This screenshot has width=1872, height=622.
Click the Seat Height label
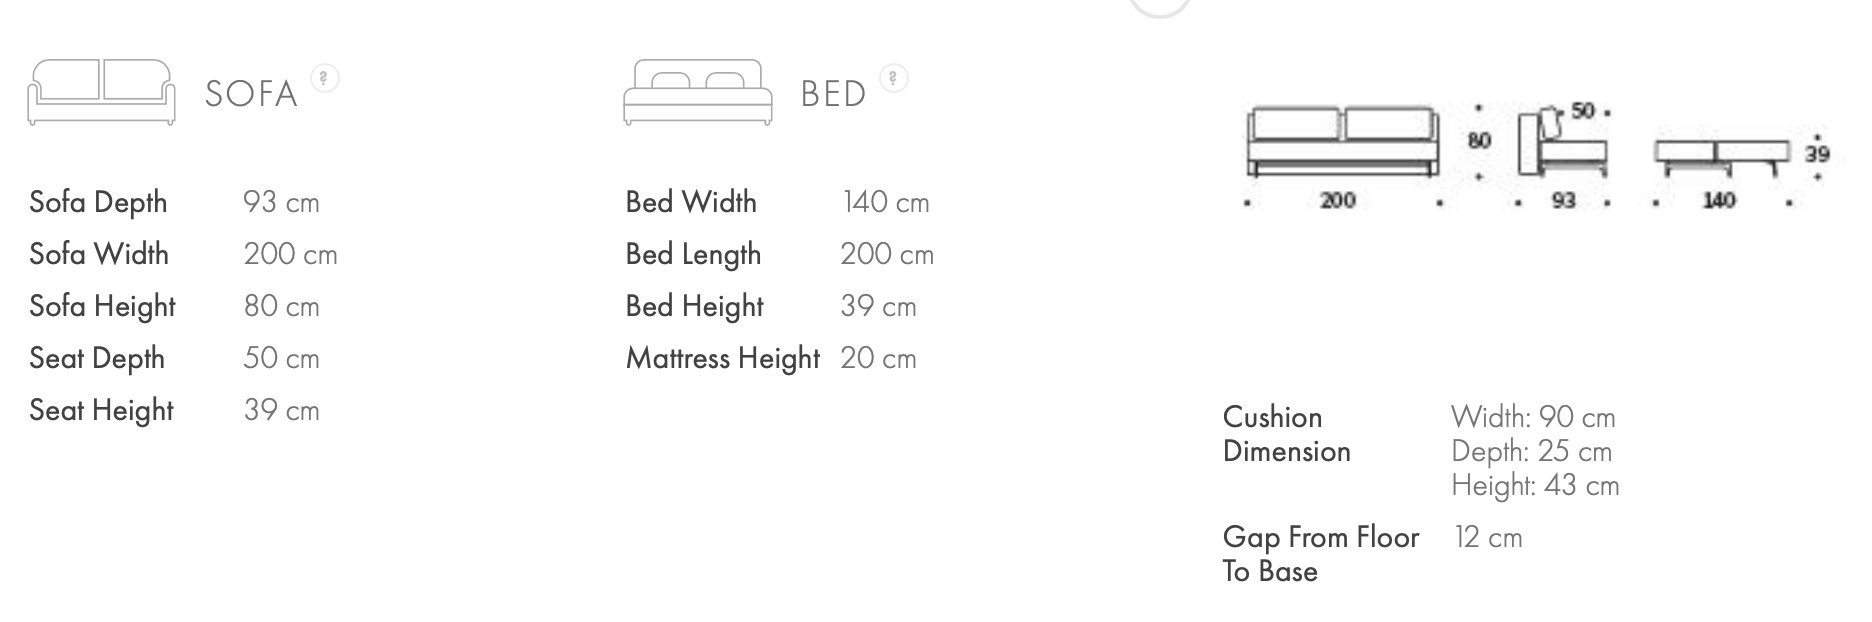[x=101, y=410]
